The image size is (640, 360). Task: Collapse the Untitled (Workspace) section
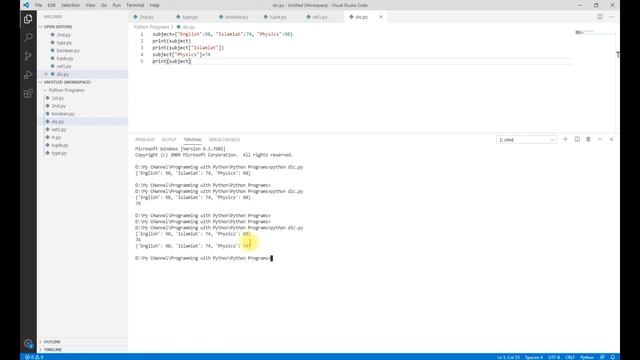[67, 82]
